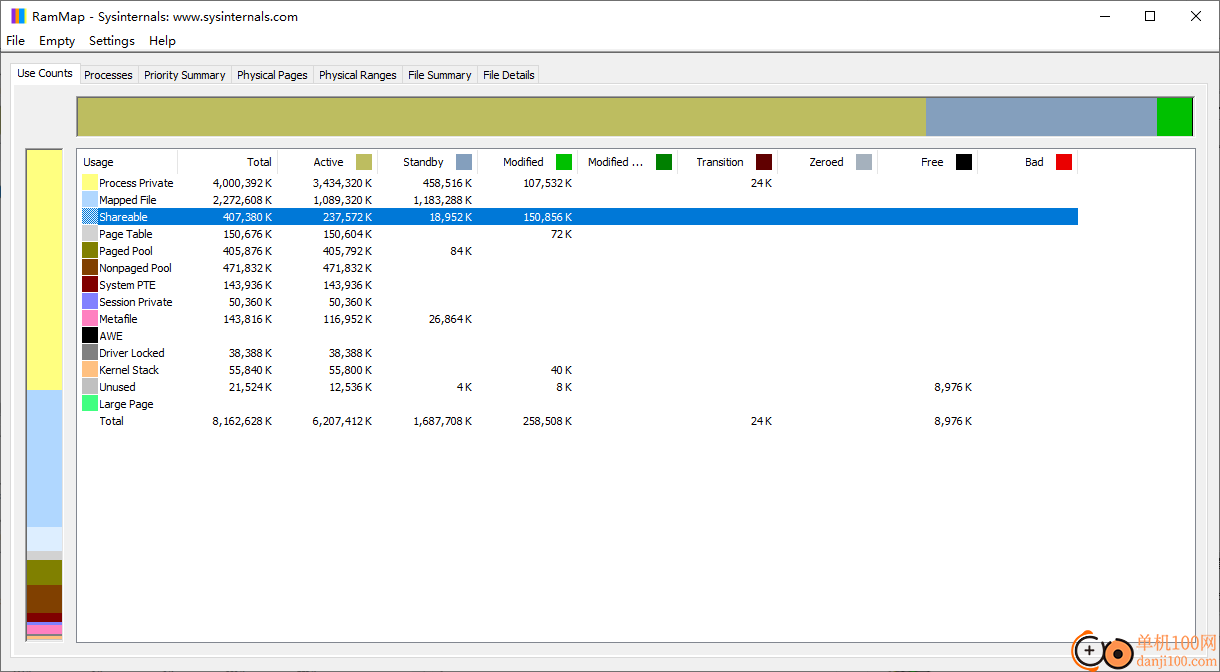Click the Unused row Free value 8,976 K
This screenshot has height=672, width=1220.
coord(953,387)
